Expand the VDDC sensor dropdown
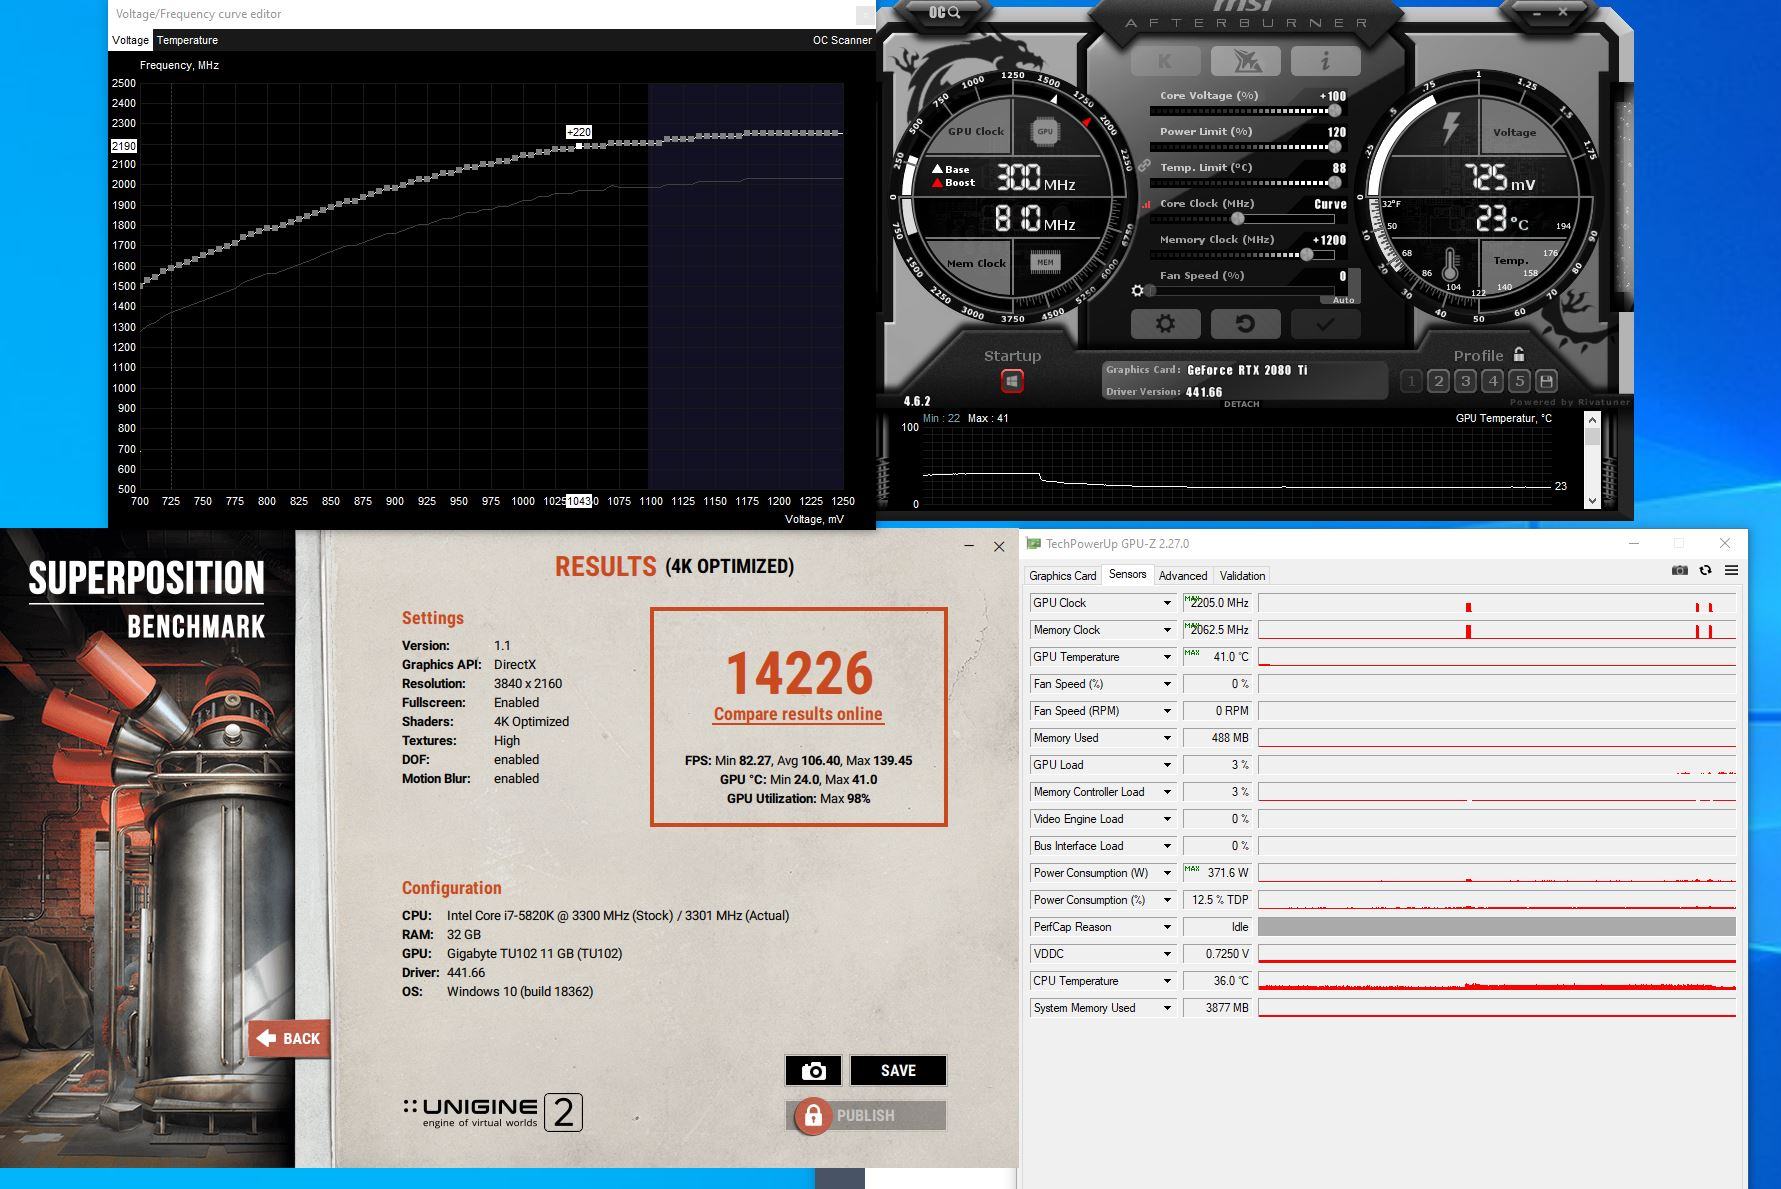The image size is (1781, 1189). point(1166,954)
